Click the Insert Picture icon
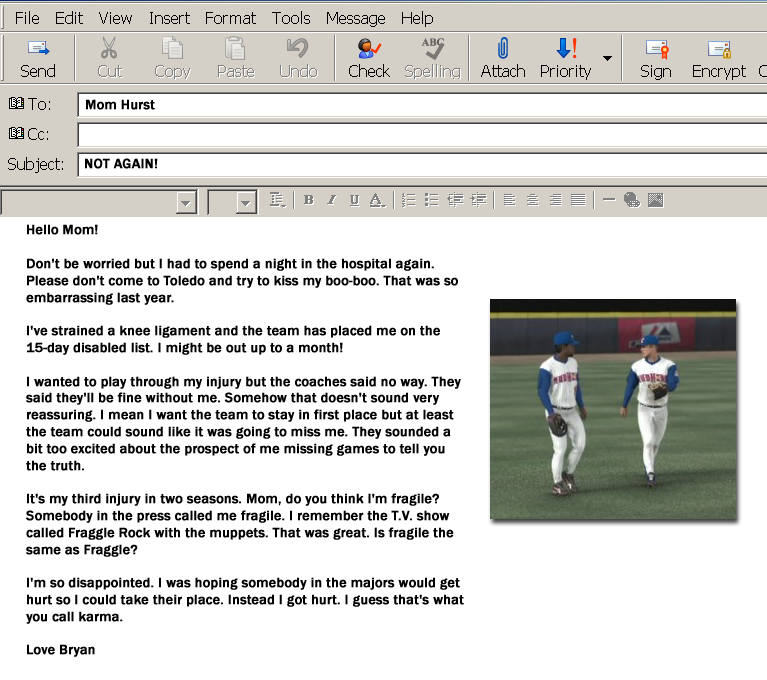Image resolution: width=767 pixels, height=680 pixels. [655, 200]
